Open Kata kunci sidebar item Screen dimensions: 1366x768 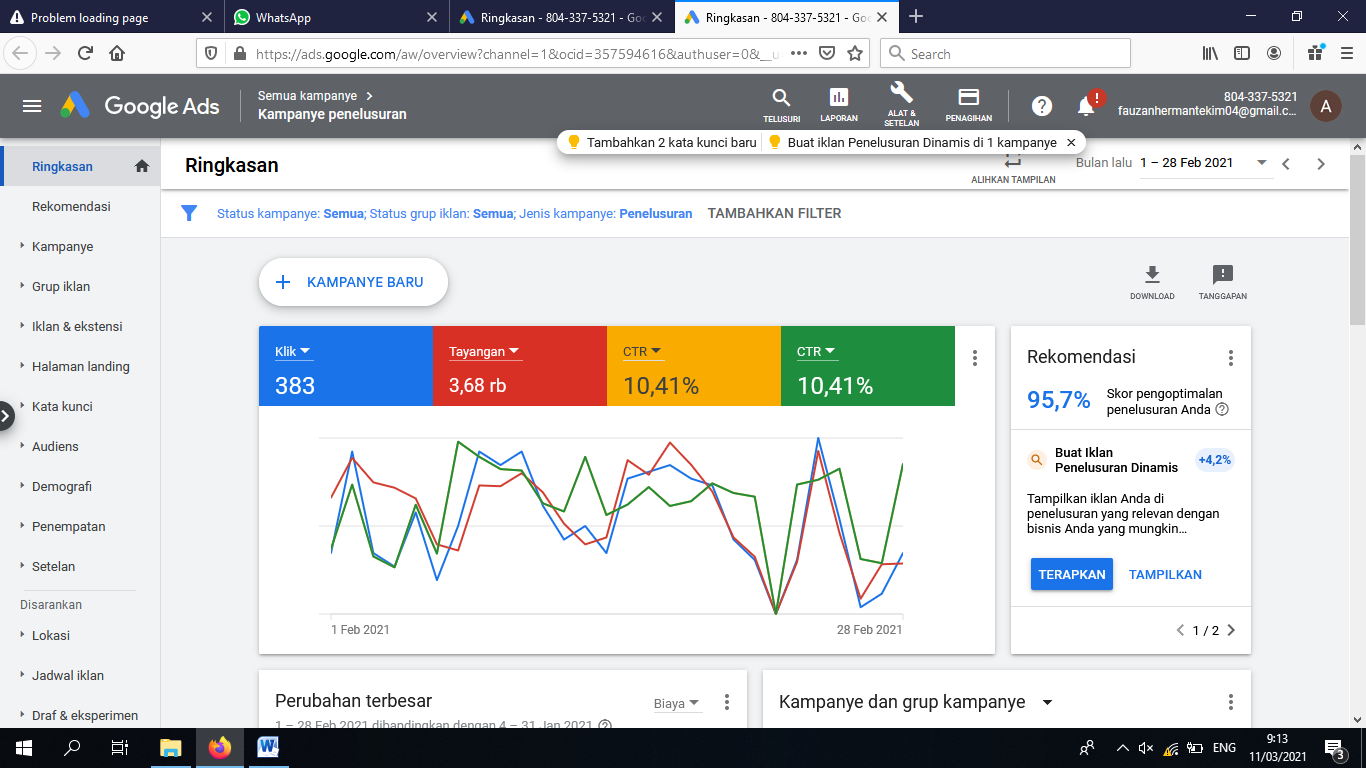[80, 406]
